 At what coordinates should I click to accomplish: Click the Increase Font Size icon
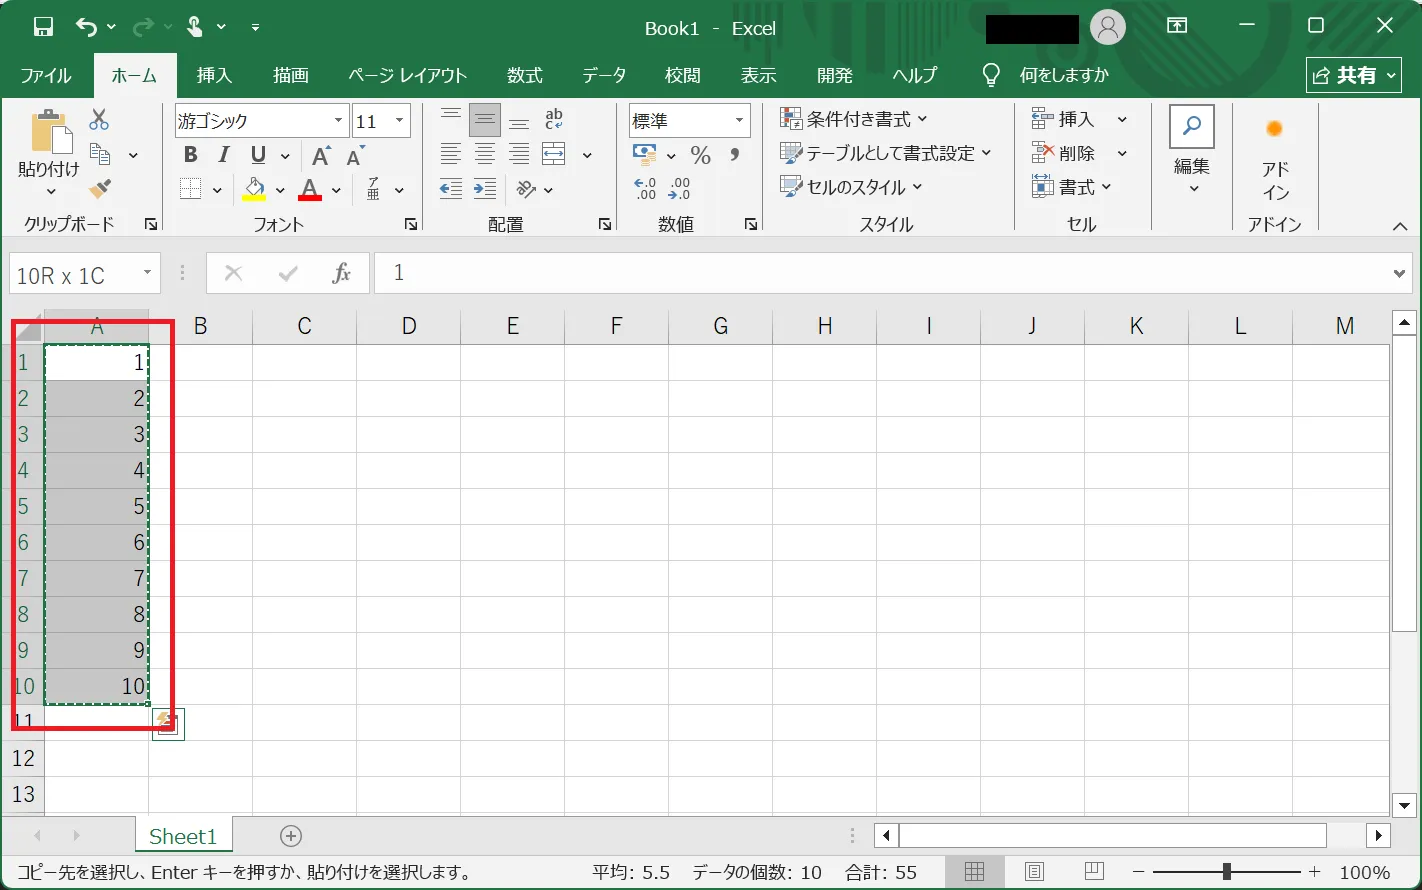(321, 155)
